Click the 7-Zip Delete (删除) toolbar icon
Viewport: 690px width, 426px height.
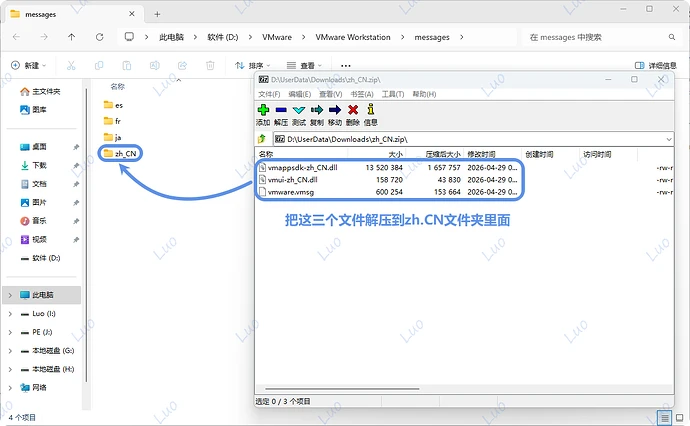click(x=353, y=110)
